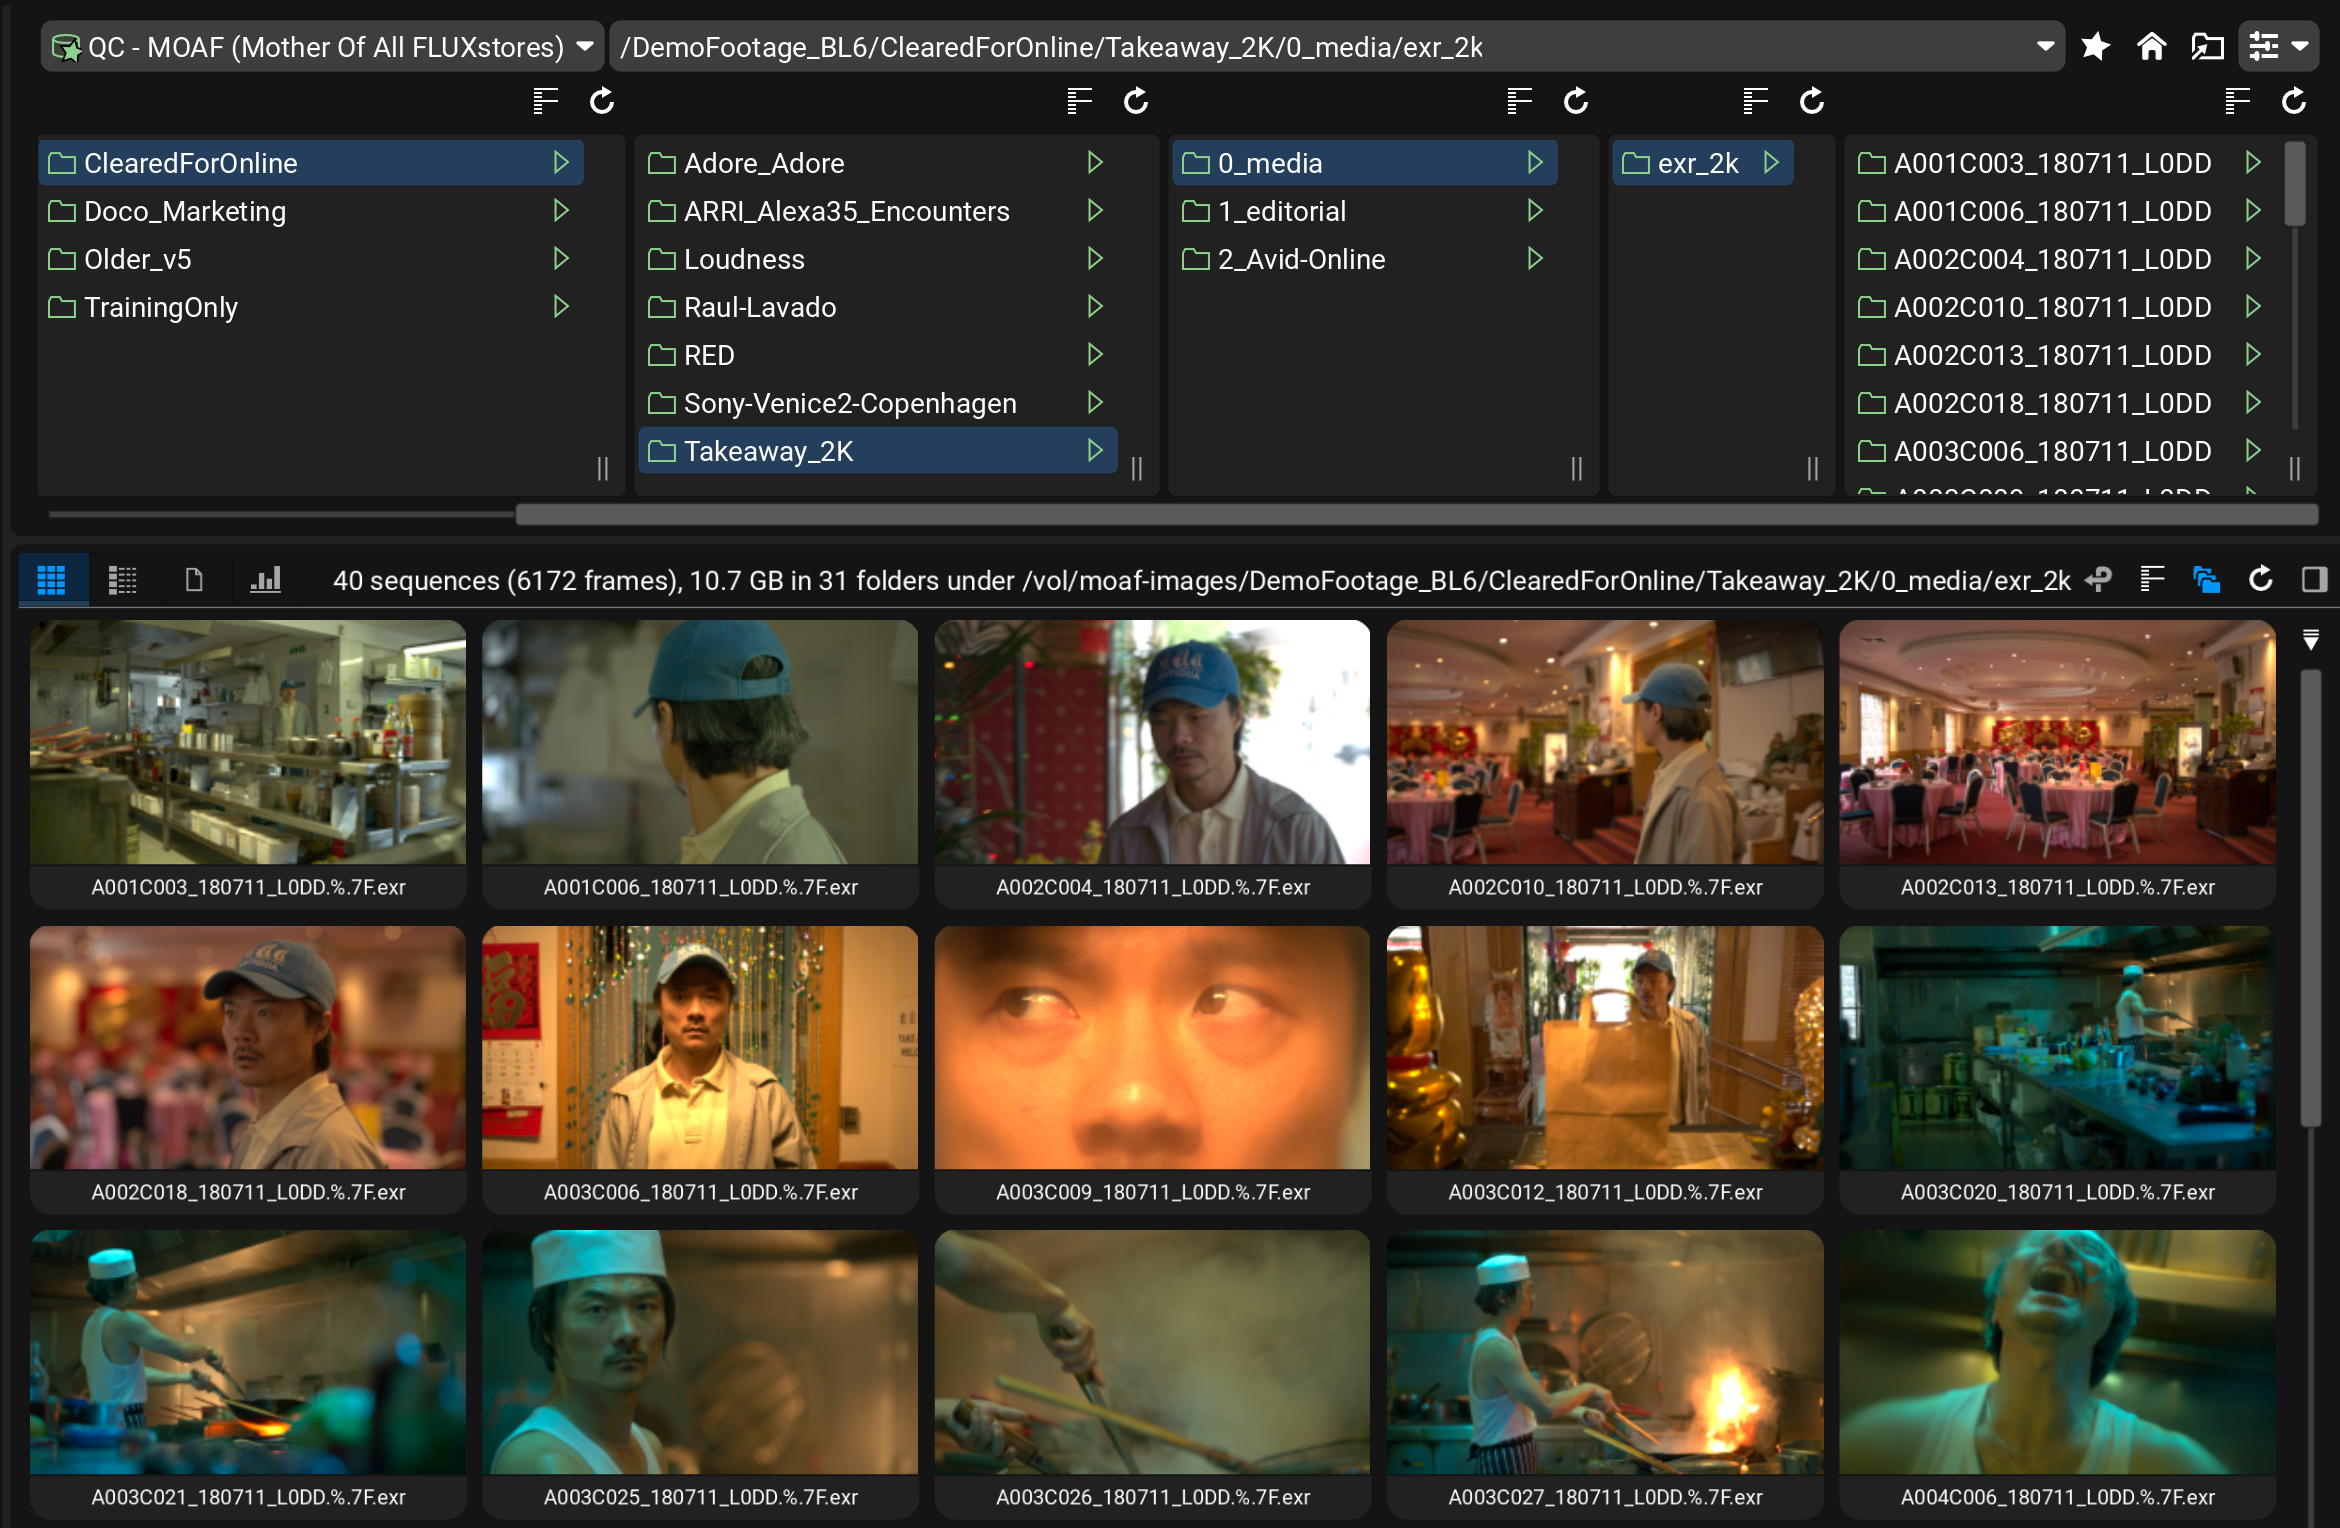The width and height of the screenshot is (2340, 1528).
Task: Select the A003C009 close-up face thumbnail
Action: pos(1152,1047)
